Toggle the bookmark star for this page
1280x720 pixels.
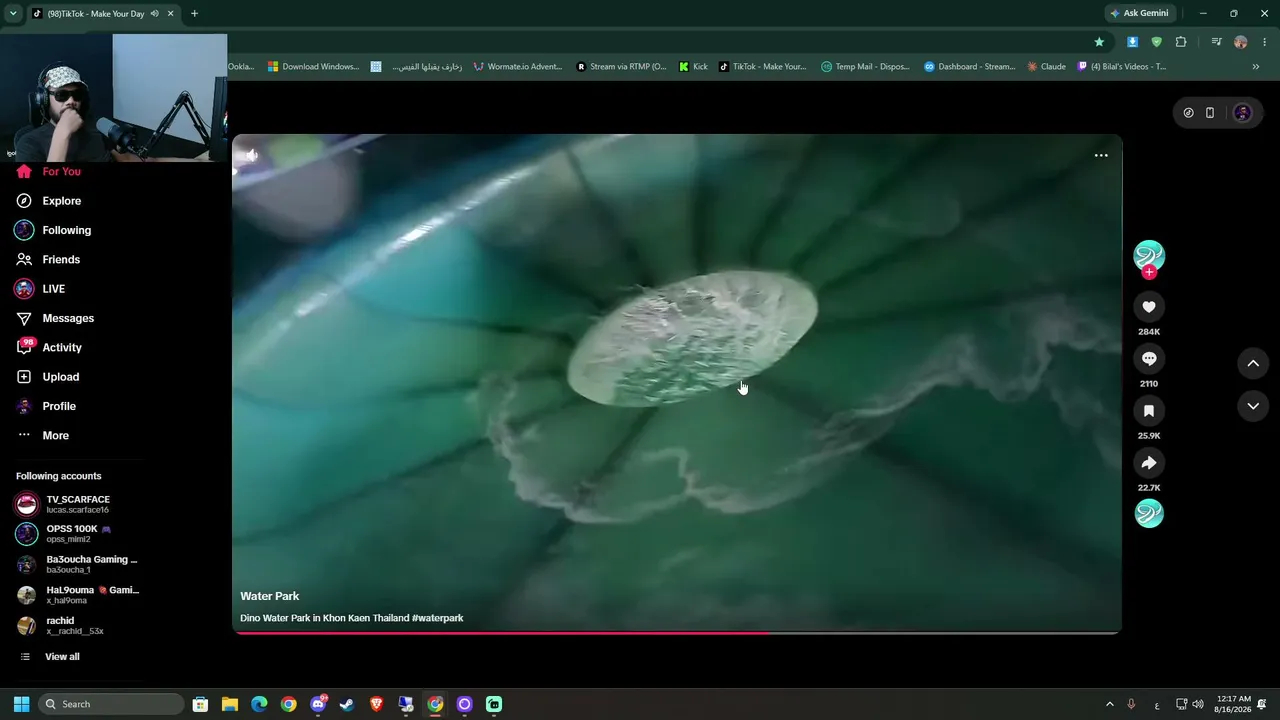(x=1099, y=42)
